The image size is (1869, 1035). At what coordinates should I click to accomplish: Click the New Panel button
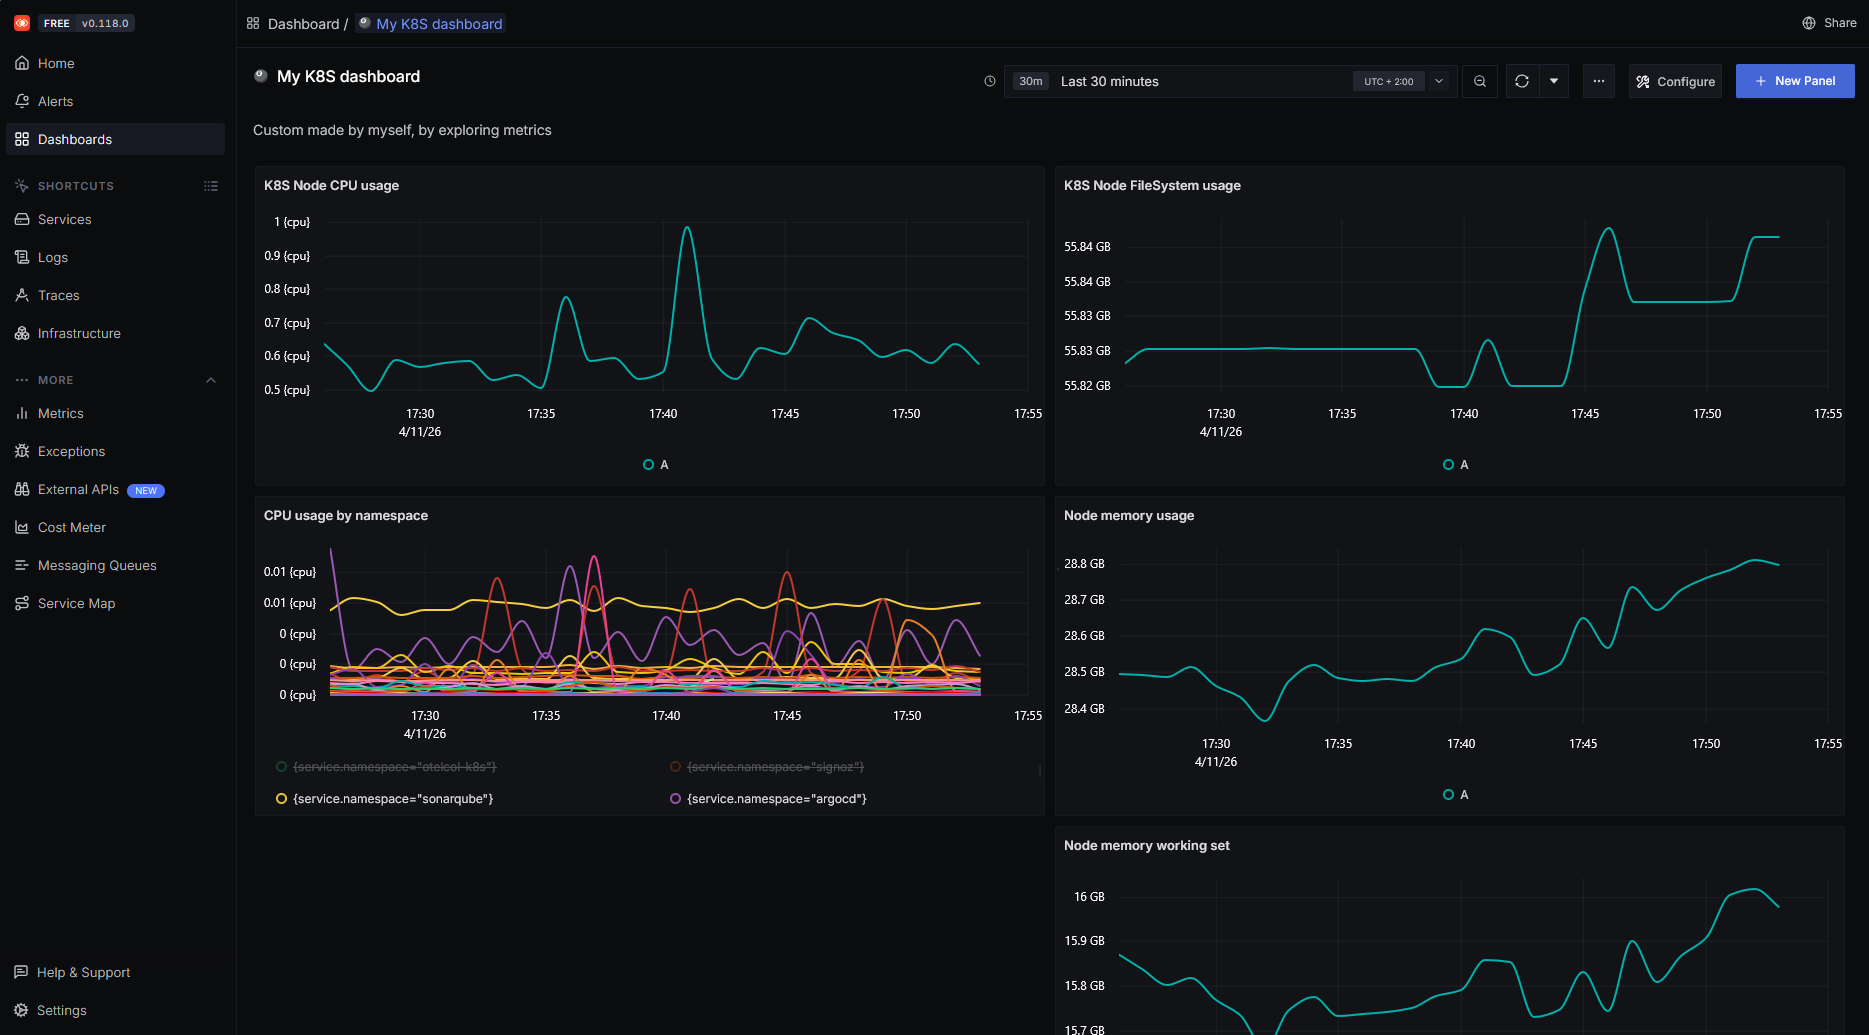pos(1794,81)
